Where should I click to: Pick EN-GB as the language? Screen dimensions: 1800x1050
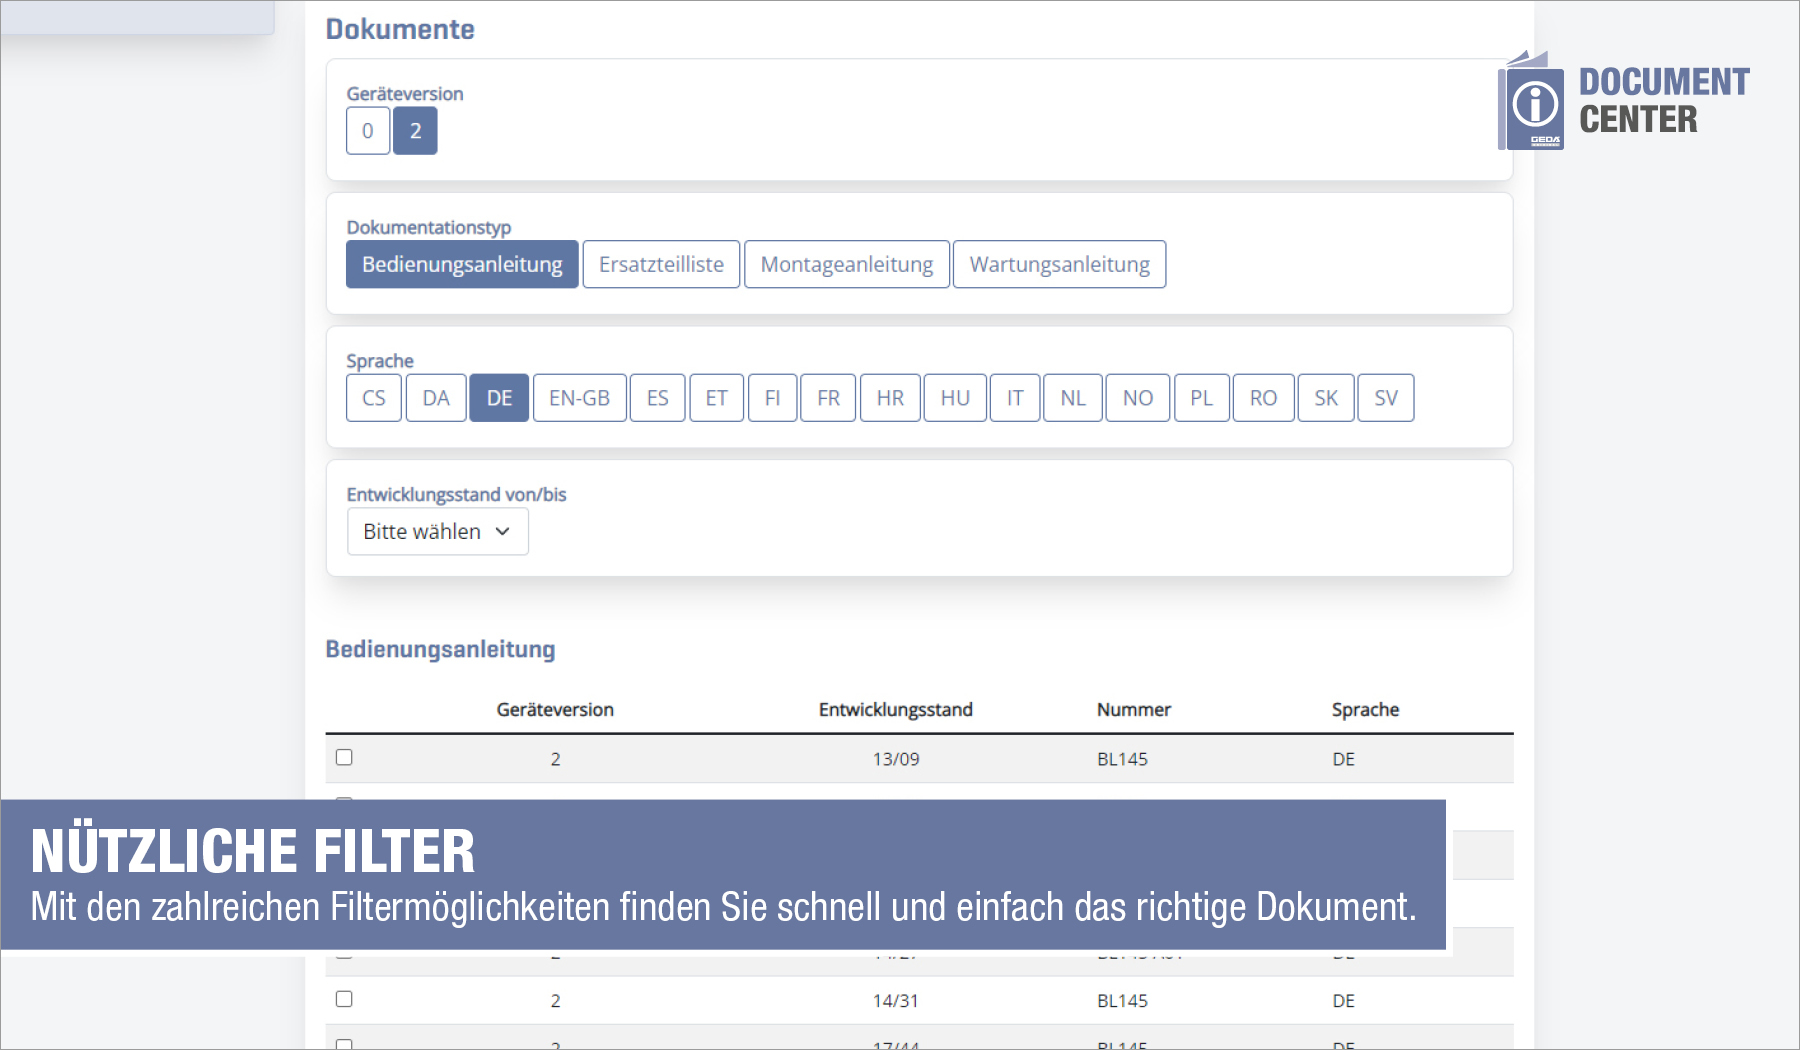tap(579, 398)
